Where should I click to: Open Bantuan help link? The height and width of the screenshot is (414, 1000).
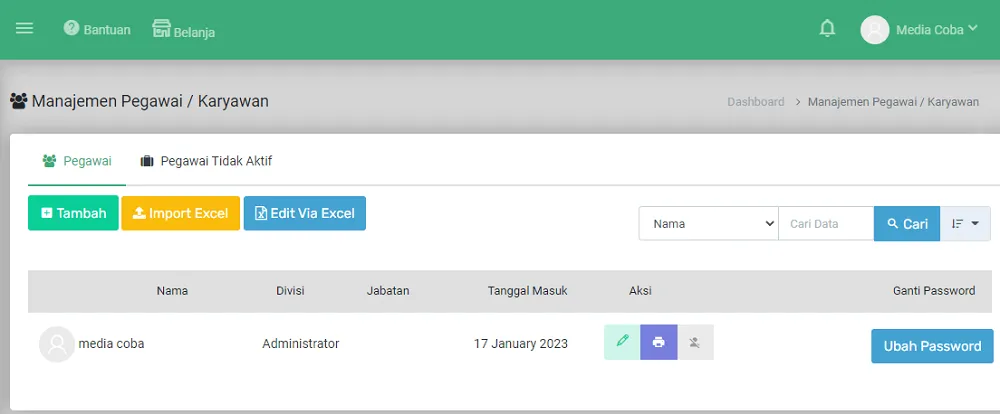97,29
